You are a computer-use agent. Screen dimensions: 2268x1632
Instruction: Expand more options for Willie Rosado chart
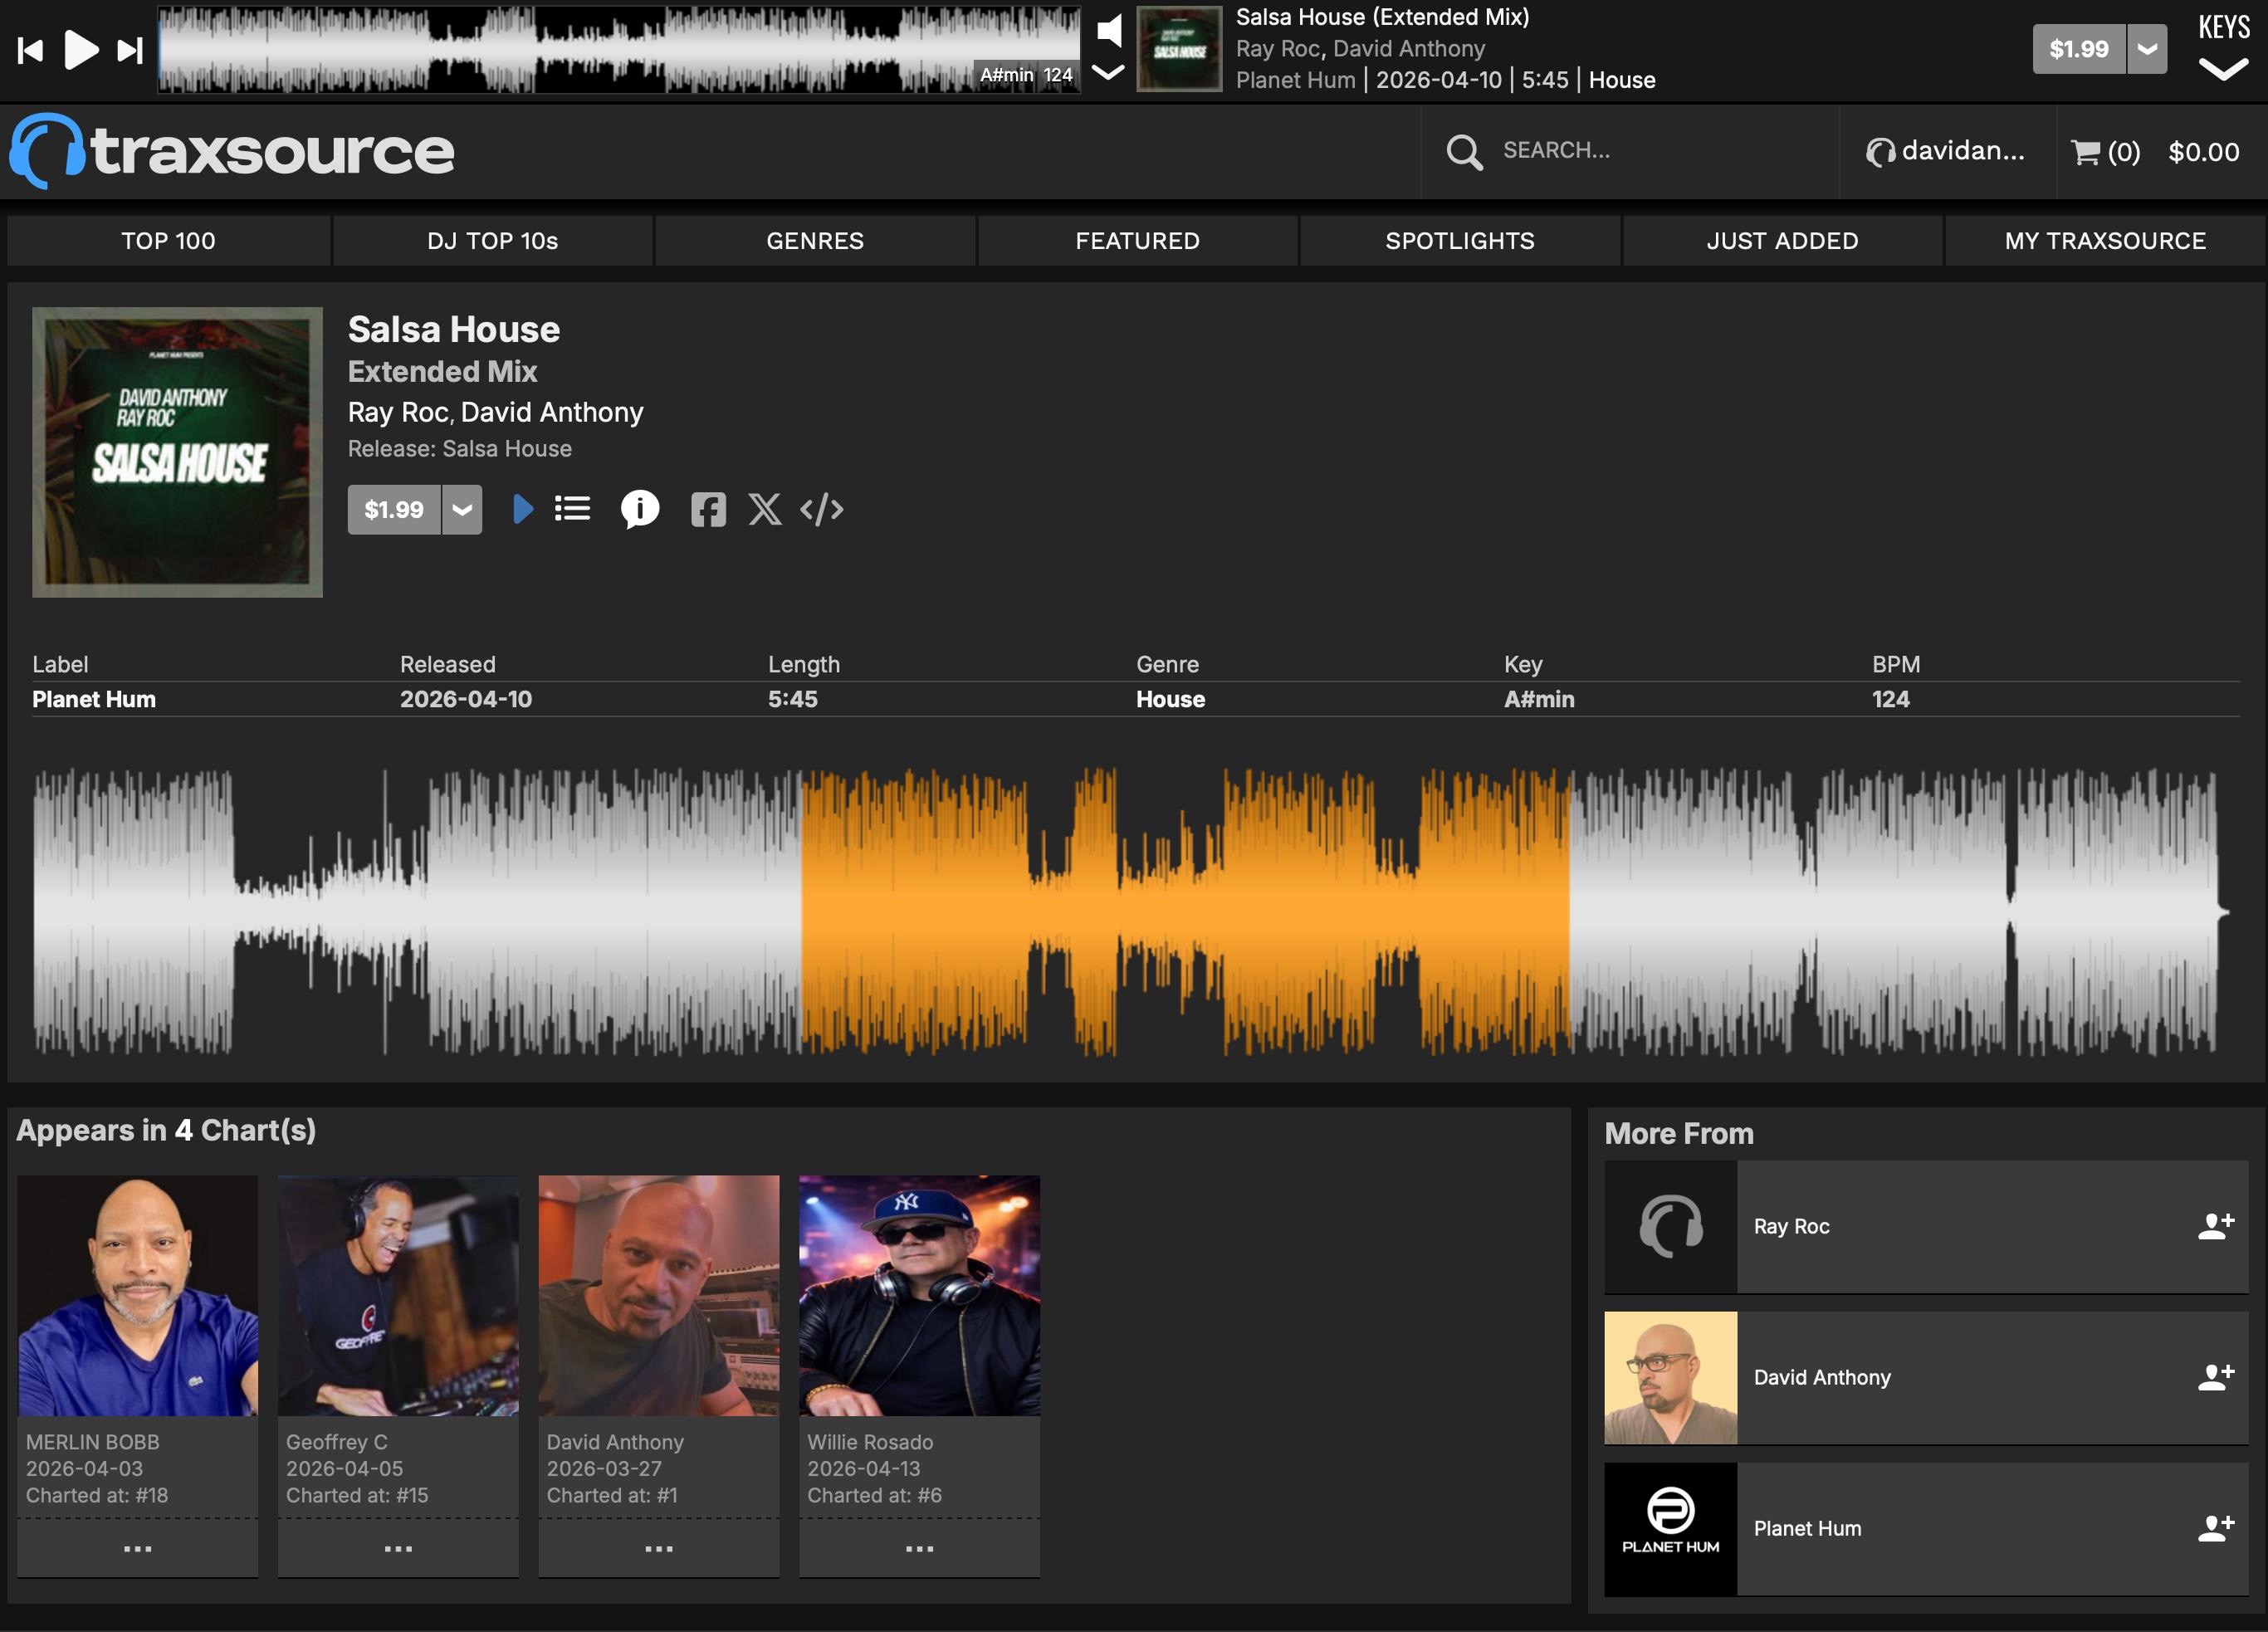919,1548
